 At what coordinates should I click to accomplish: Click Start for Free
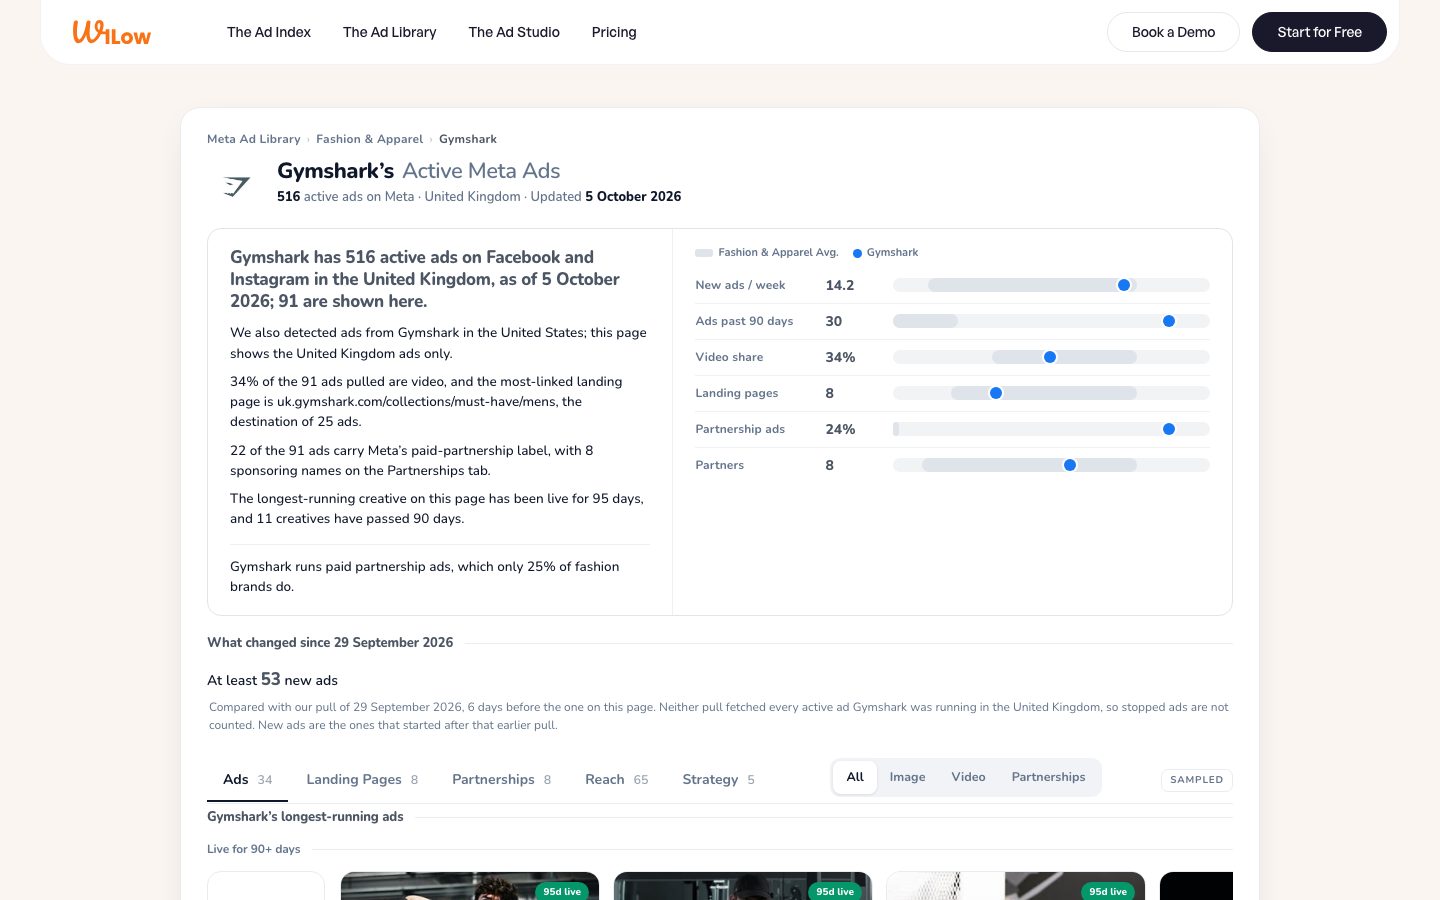point(1319,32)
